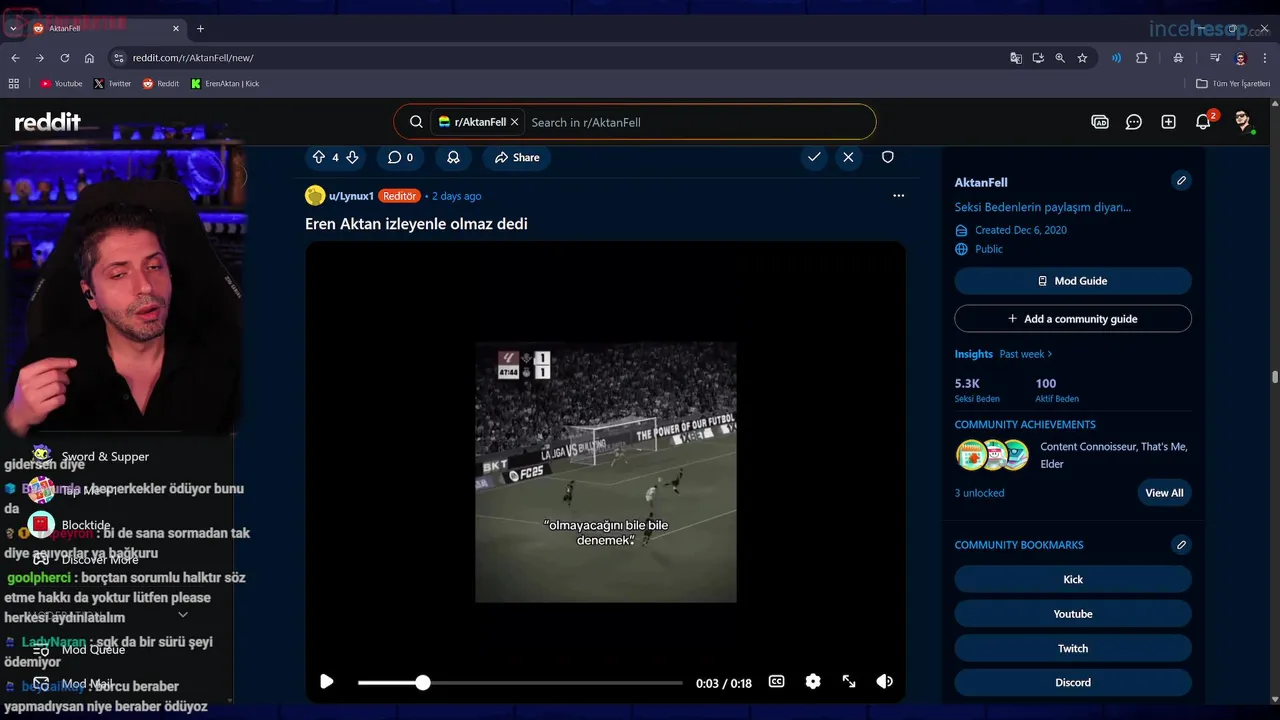Upvote the Eren Aktan post
This screenshot has width=1280, height=720.
[x=319, y=157]
